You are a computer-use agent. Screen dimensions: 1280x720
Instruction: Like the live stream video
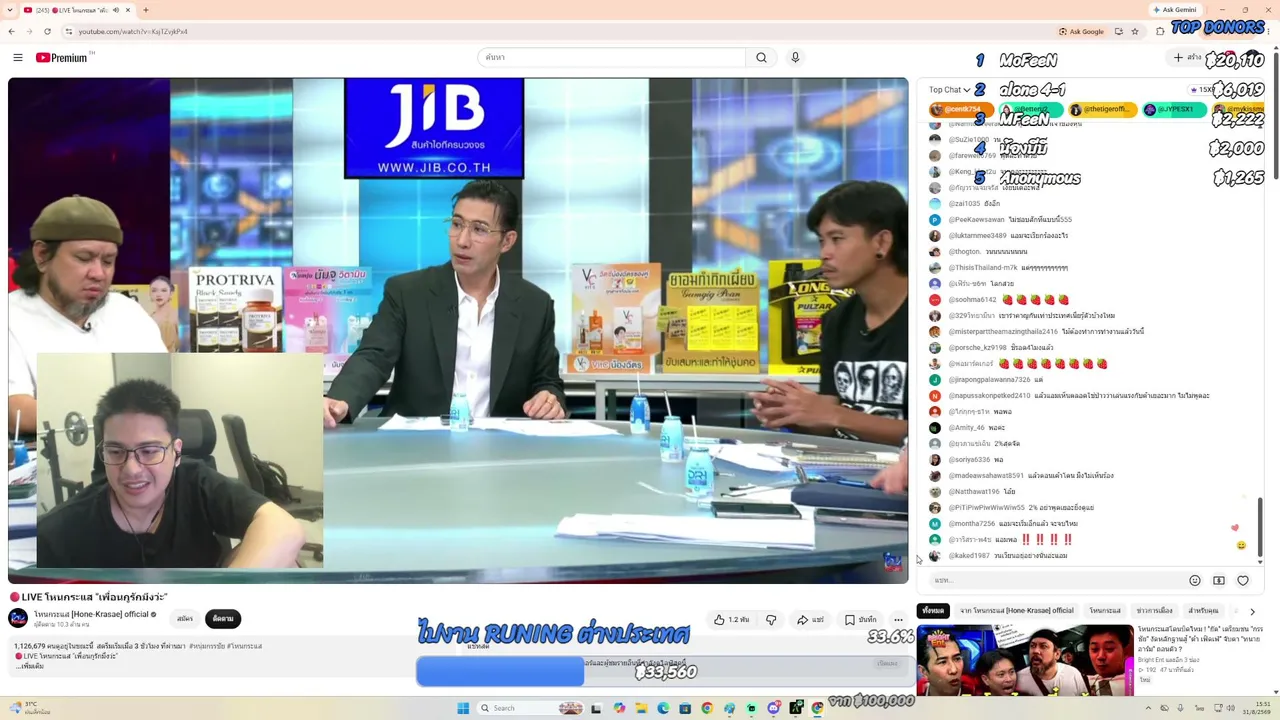(732, 620)
